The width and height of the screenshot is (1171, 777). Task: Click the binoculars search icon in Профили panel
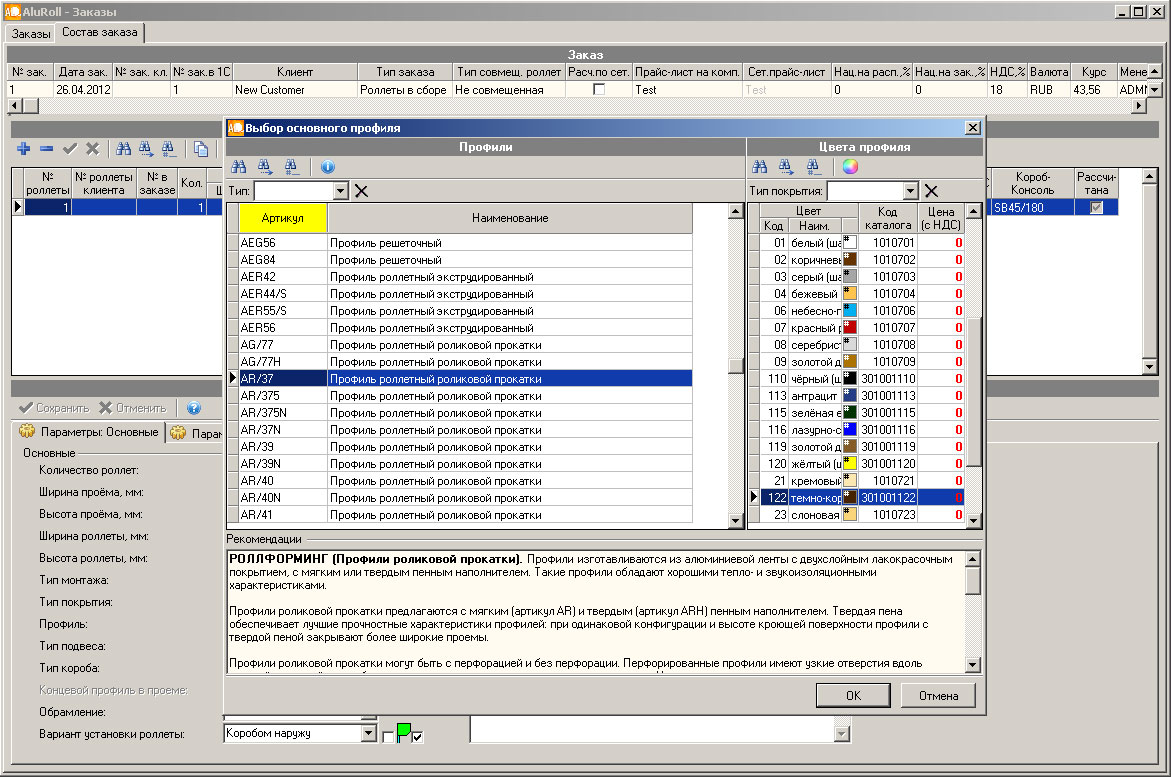click(239, 167)
